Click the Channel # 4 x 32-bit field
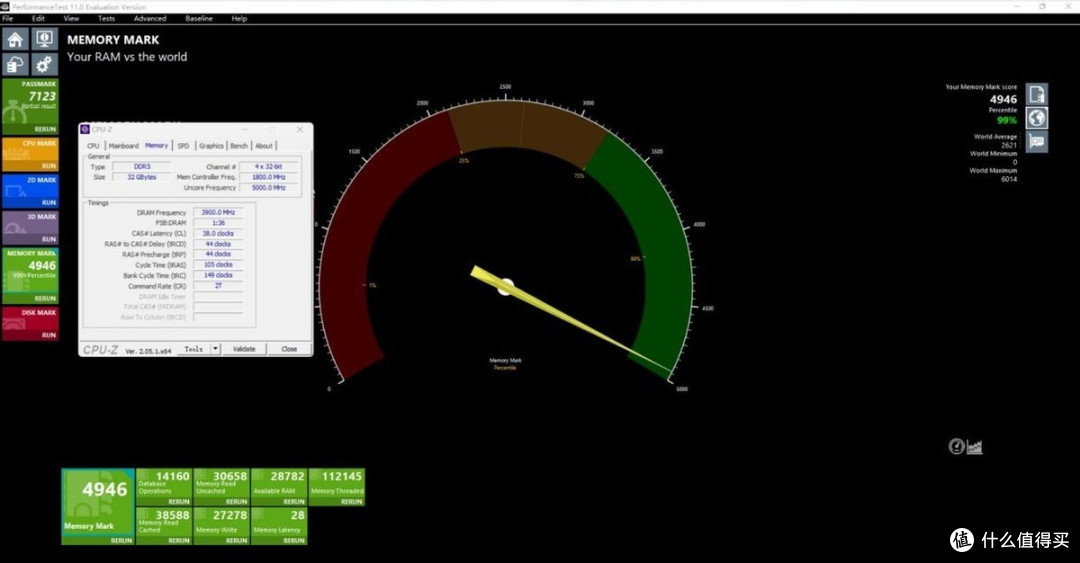The width and height of the screenshot is (1080, 563). (269, 167)
